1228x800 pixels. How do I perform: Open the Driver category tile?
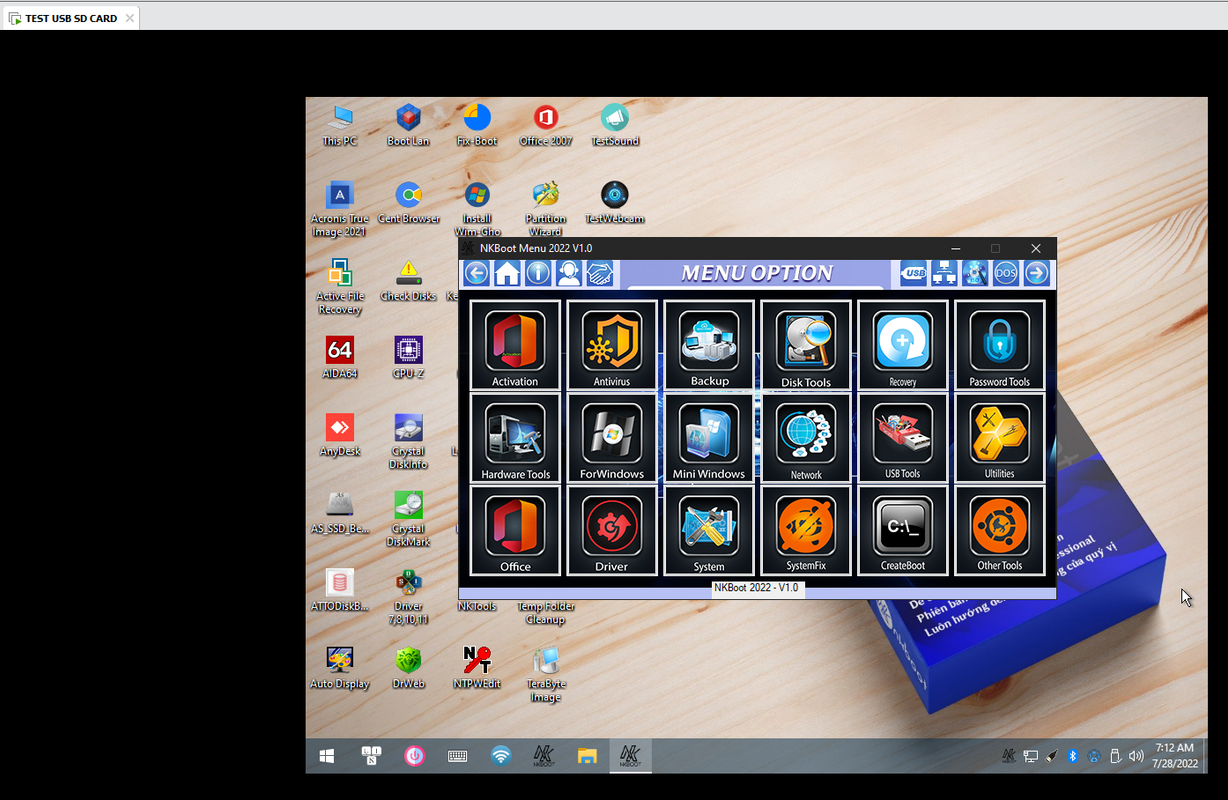612,531
